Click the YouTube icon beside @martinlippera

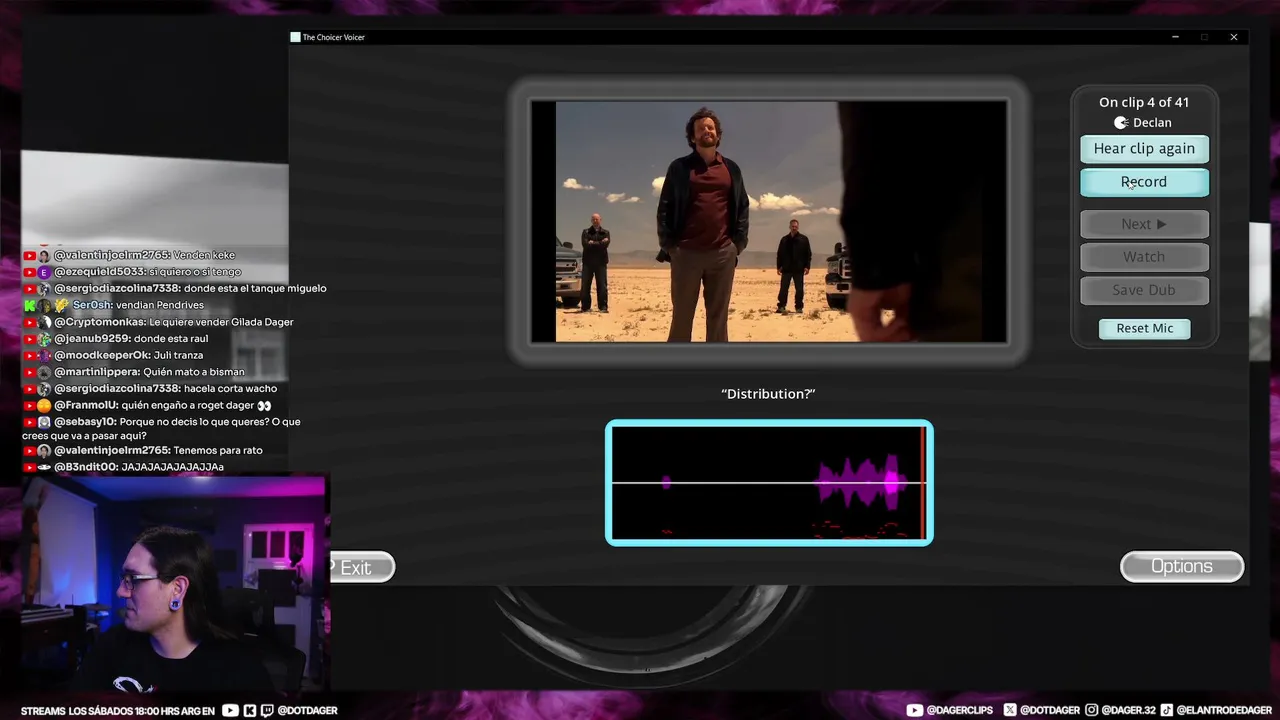[x=30, y=372]
